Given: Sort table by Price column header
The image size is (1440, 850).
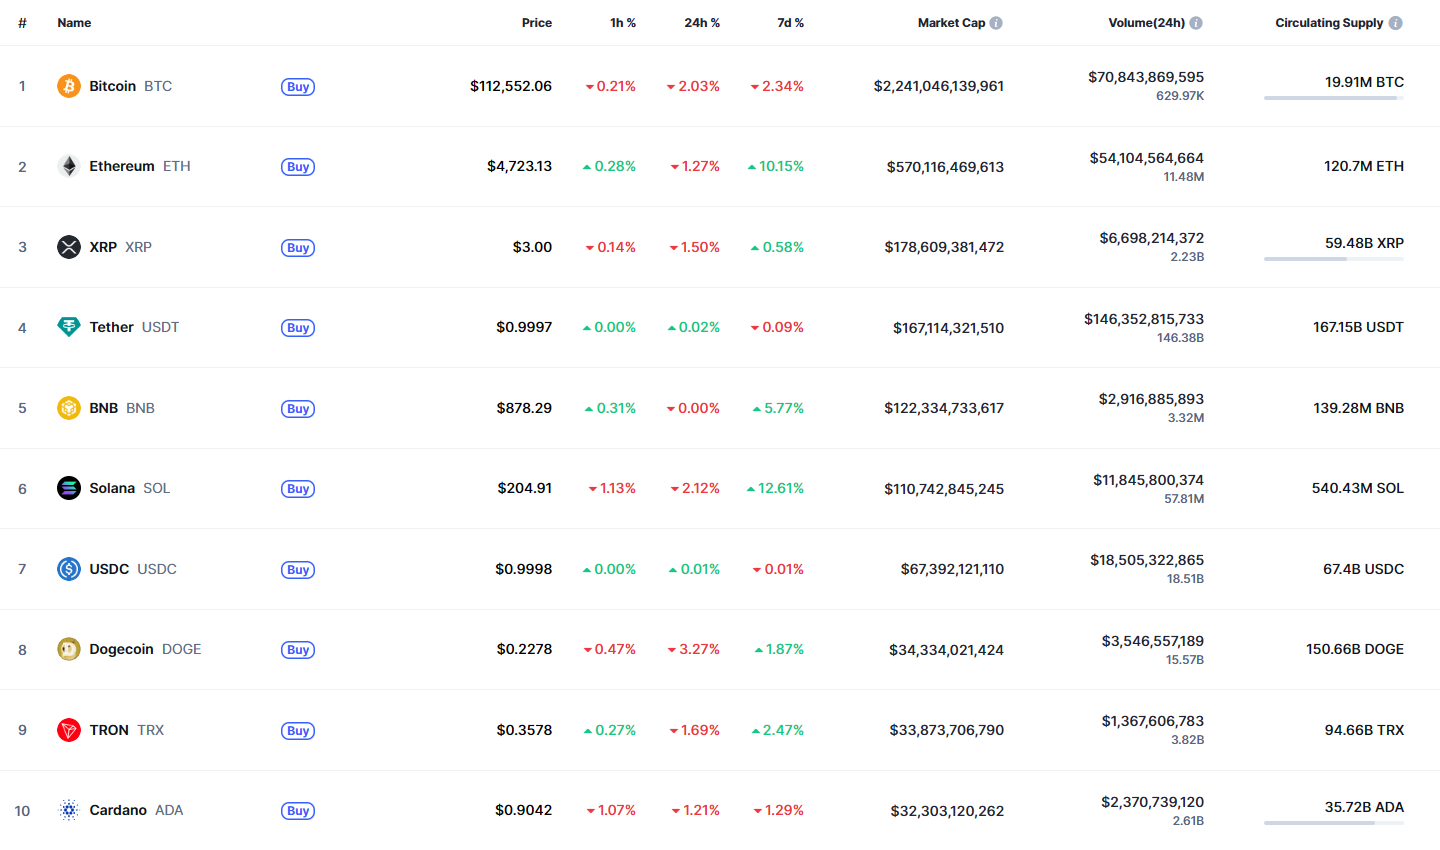Looking at the screenshot, I should point(537,23).
